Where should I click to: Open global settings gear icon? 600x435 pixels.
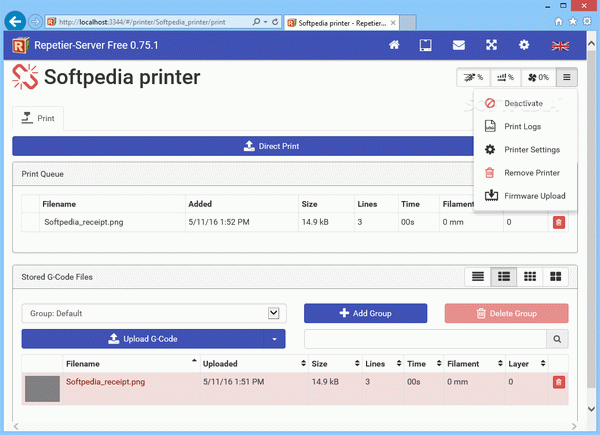[524, 45]
